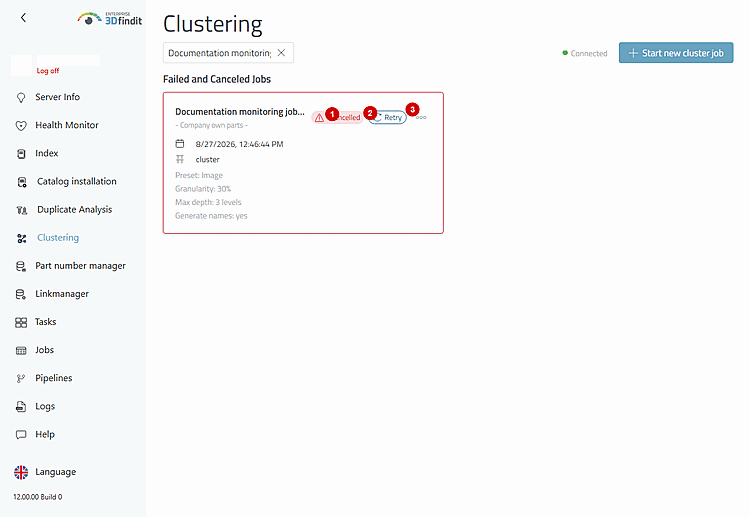Click the Log off link
The height and width of the screenshot is (517, 750).
(48, 71)
